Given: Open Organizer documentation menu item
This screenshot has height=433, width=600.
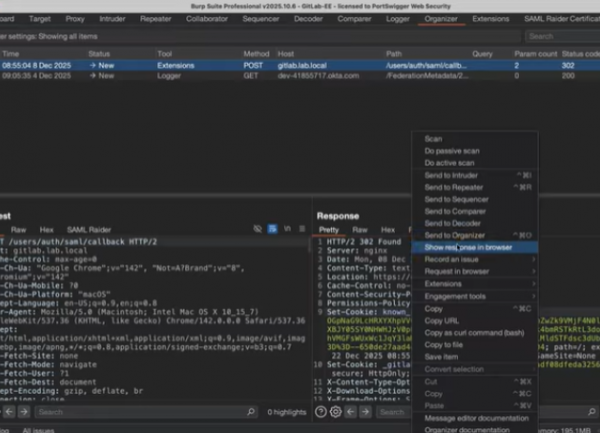Looking at the screenshot, I should point(474,429).
